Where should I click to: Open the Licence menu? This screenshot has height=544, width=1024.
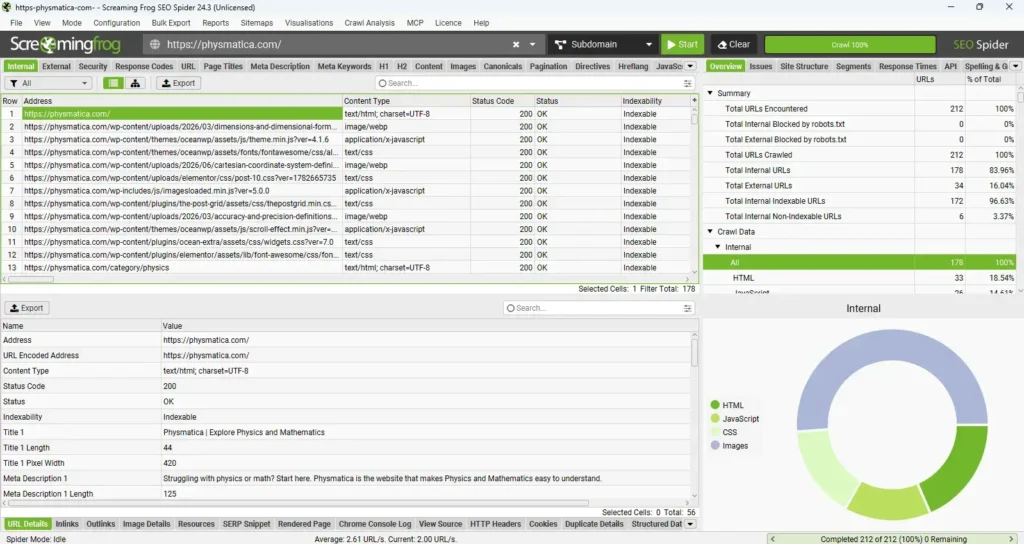pyautogui.click(x=448, y=23)
